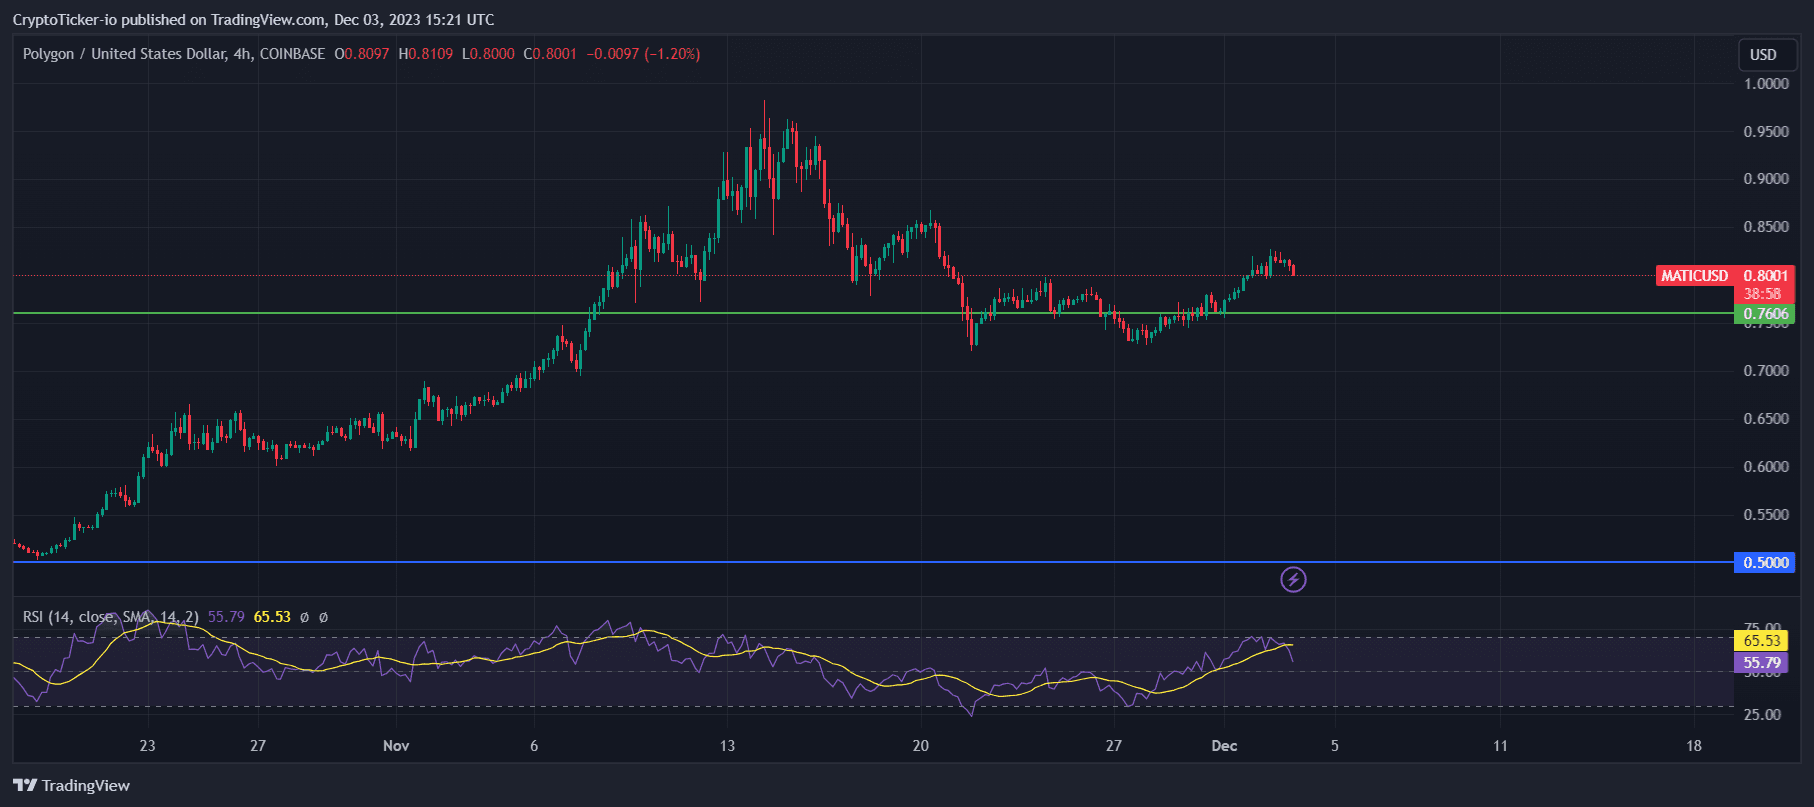The height and width of the screenshot is (807, 1814).
Task: Select the blue 0.5000 price axis label
Action: [x=1765, y=562]
